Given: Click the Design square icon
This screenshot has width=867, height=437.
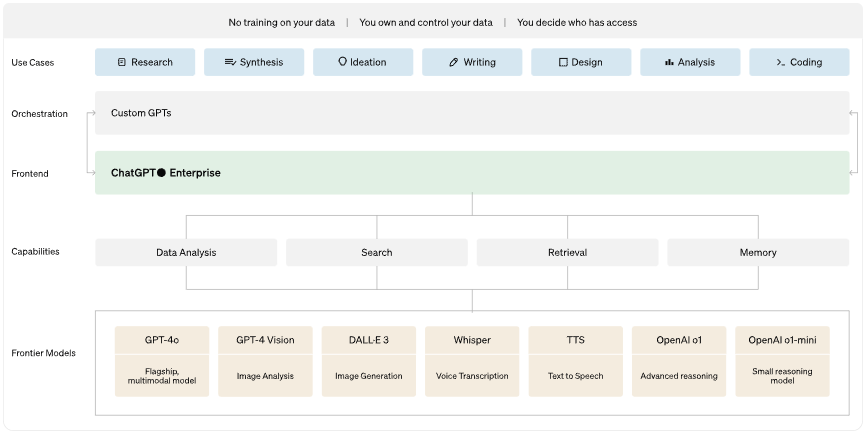Looking at the screenshot, I should point(563,62).
